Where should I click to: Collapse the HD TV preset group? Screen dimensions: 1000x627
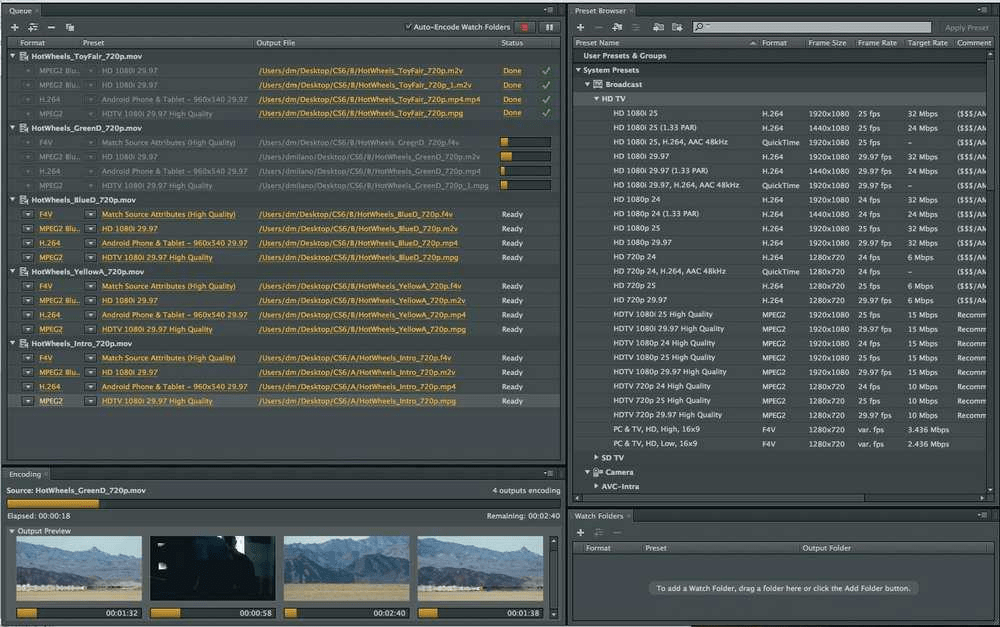594,99
